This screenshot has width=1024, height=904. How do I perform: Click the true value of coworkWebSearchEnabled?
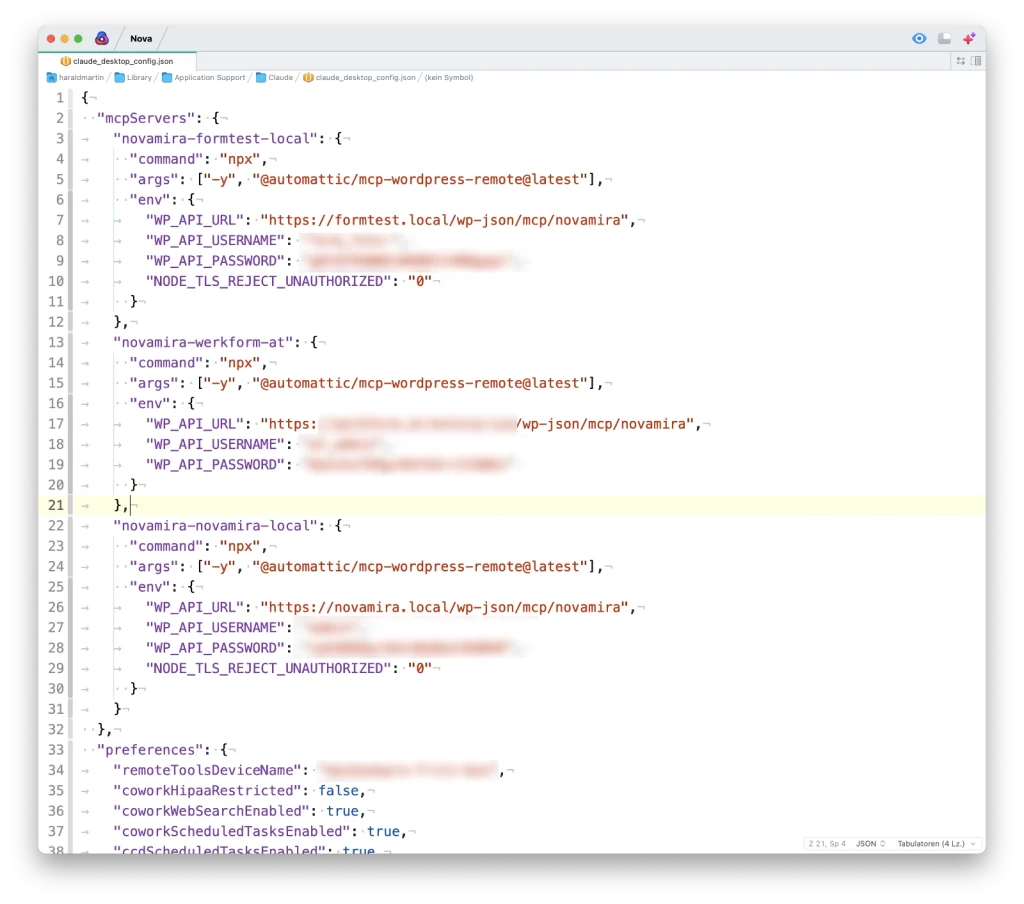click(x=342, y=811)
